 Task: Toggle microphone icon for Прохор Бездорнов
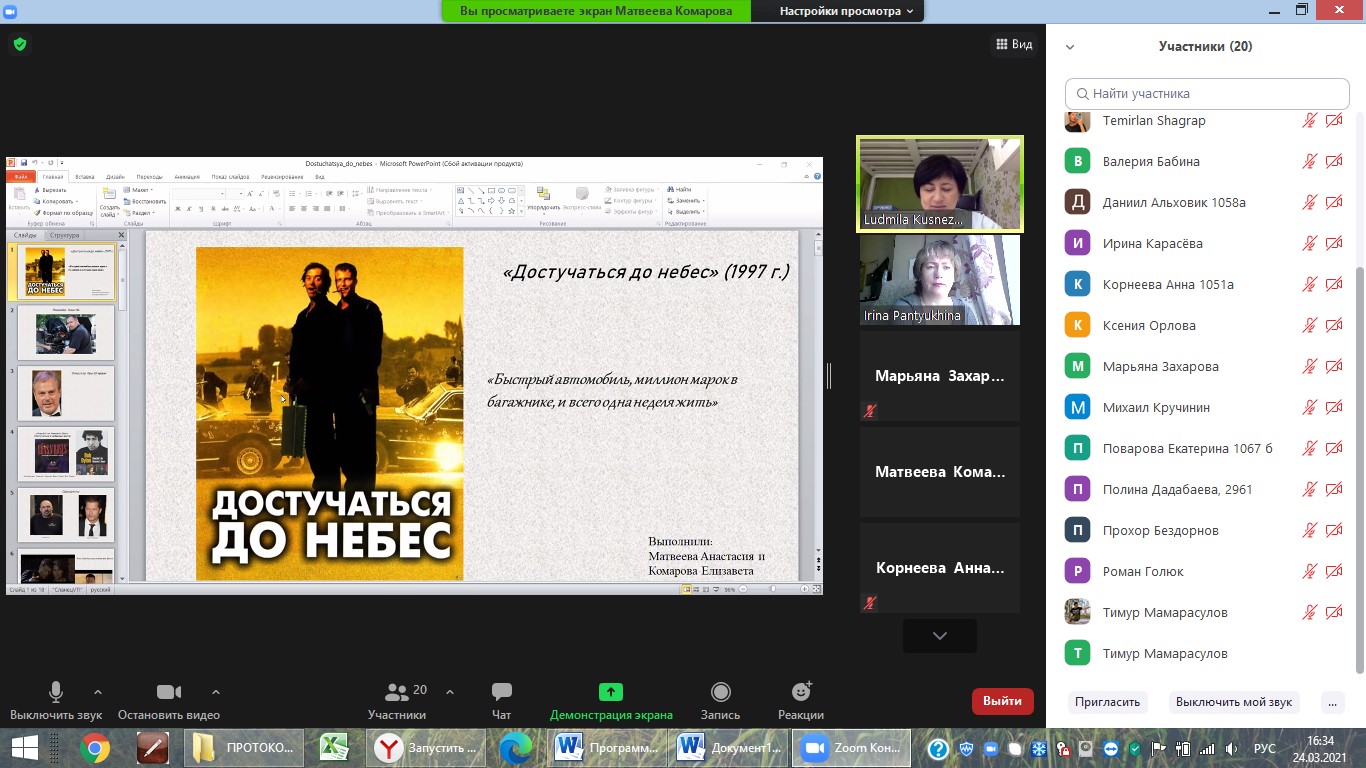pyautogui.click(x=1310, y=530)
